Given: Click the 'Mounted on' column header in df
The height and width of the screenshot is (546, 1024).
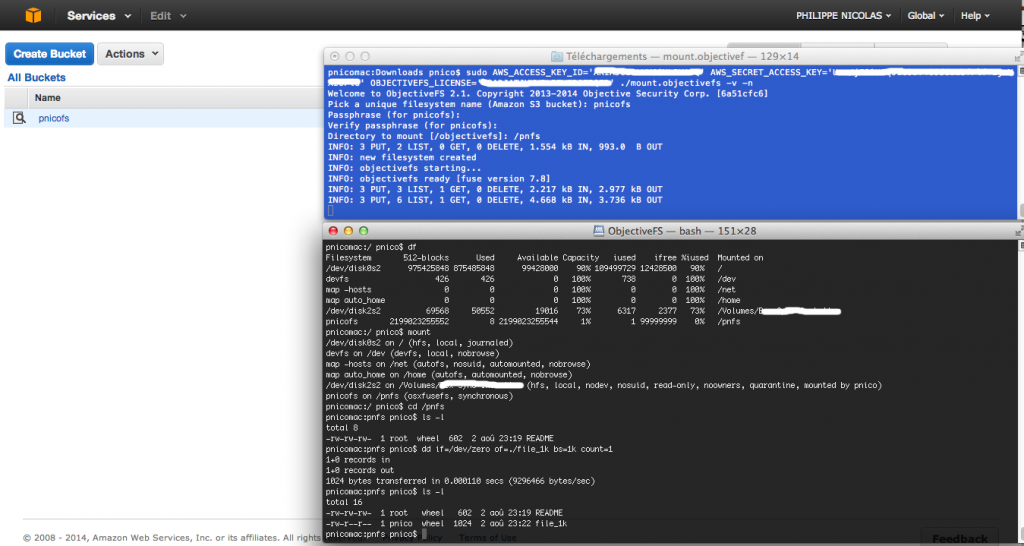Looking at the screenshot, I should click(x=740, y=258).
